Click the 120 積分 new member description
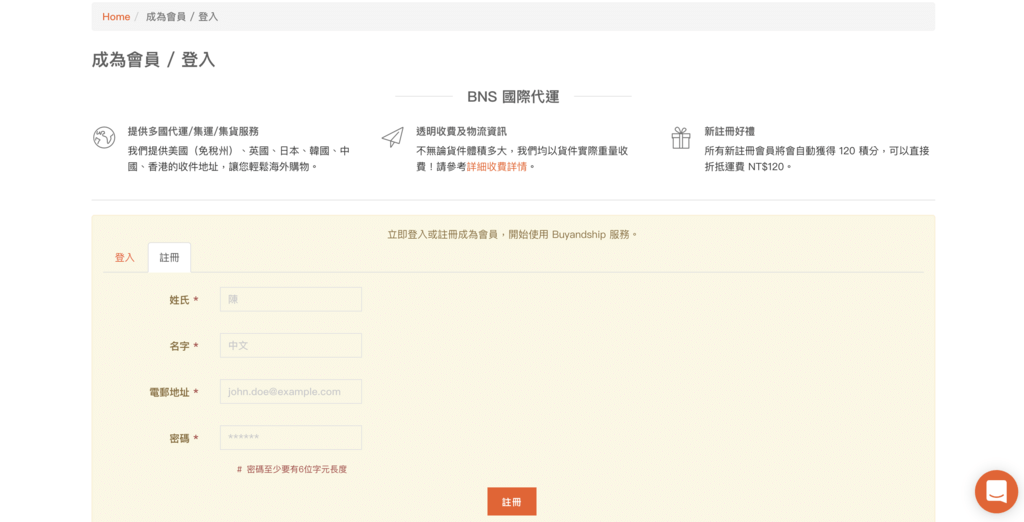The height and width of the screenshot is (522, 1024). tap(817, 159)
